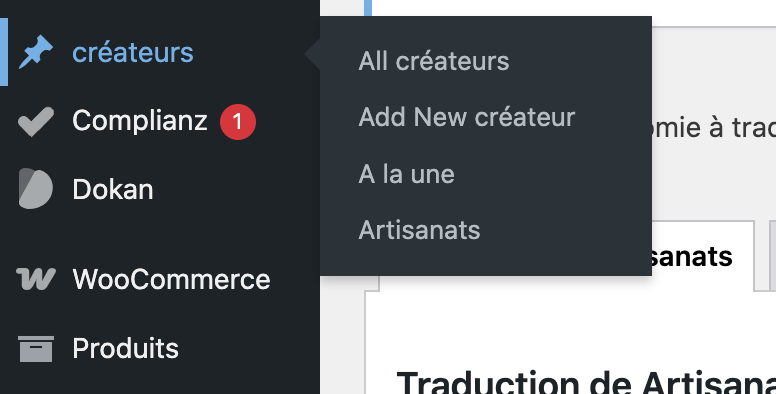Click the tab right of Artisanats tab
776x394 pixels.
pos(773,255)
